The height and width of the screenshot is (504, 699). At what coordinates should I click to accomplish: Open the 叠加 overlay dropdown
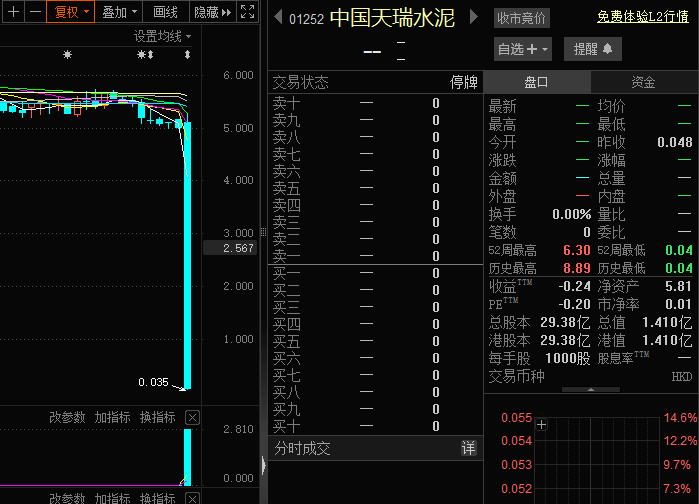[119, 12]
